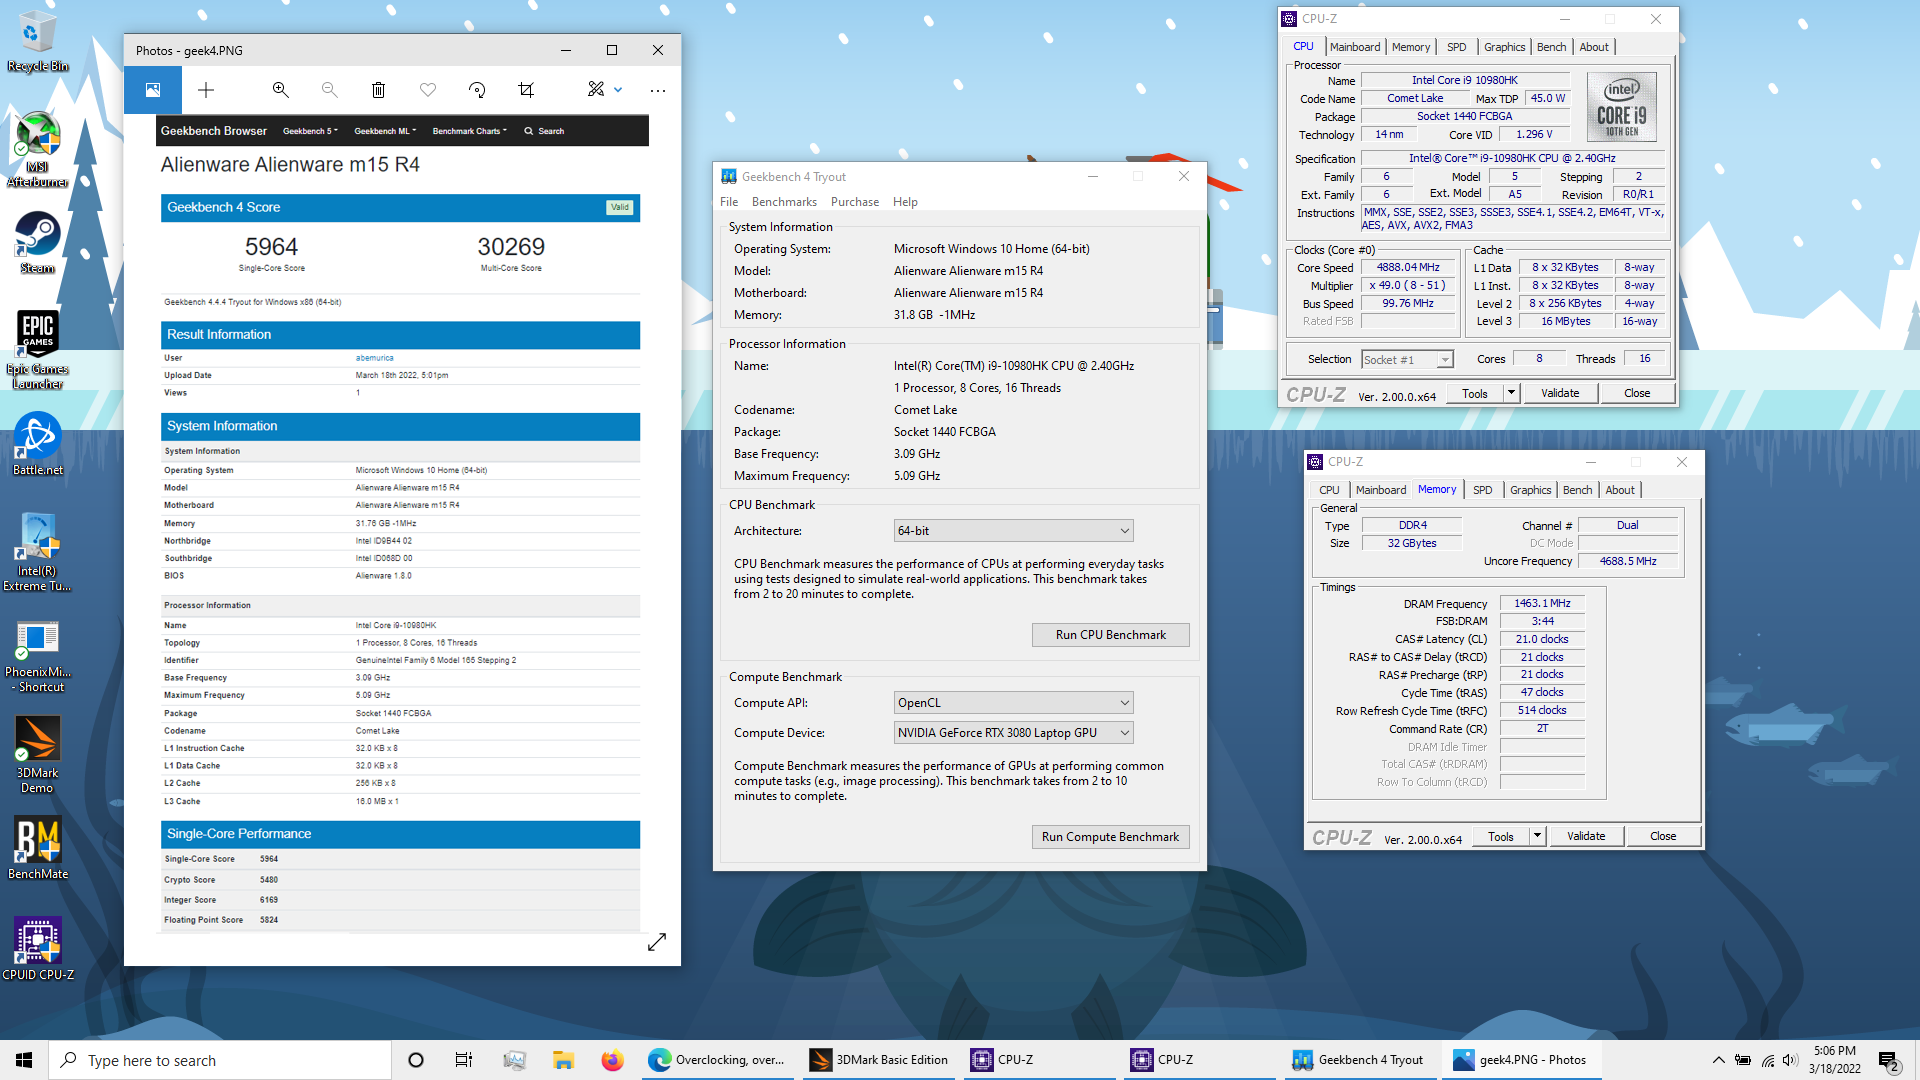Zoom in on the photo
The width and height of the screenshot is (1920, 1080).
pos(280,90)
